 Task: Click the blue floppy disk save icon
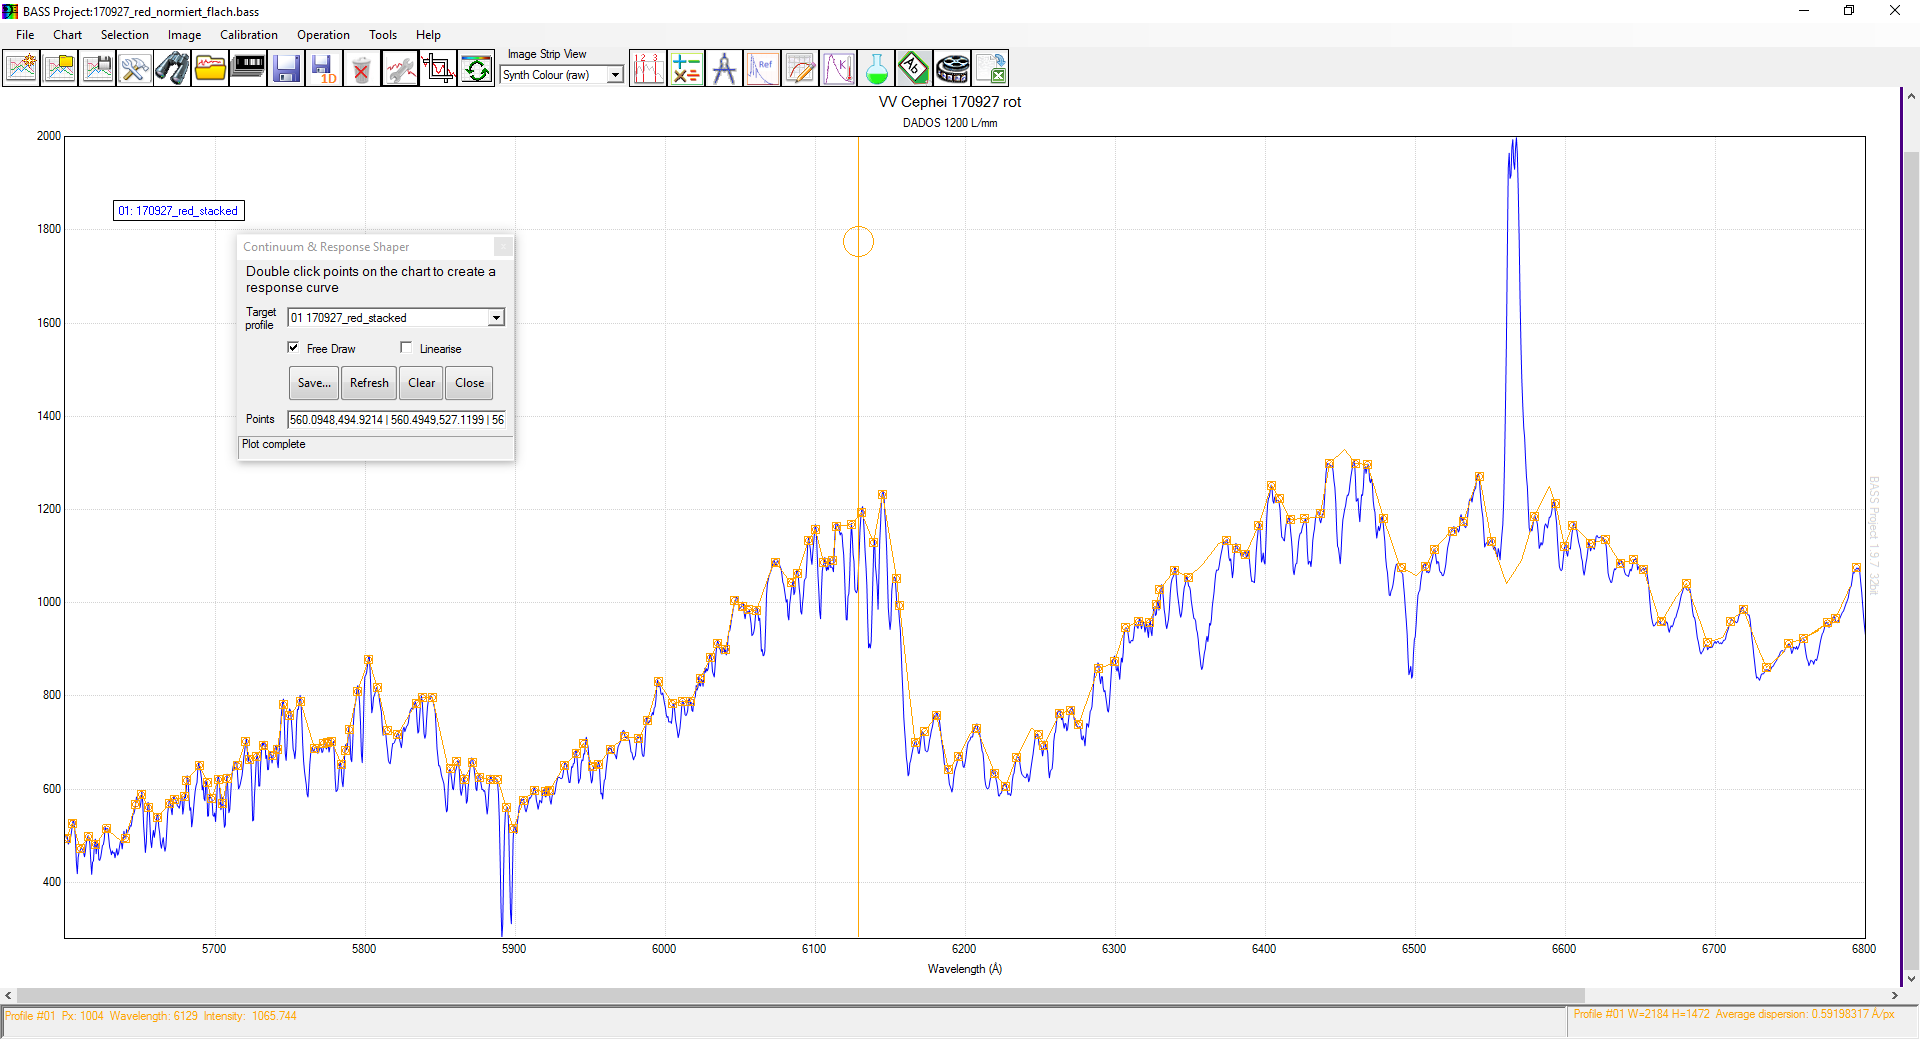coord(286,69)
